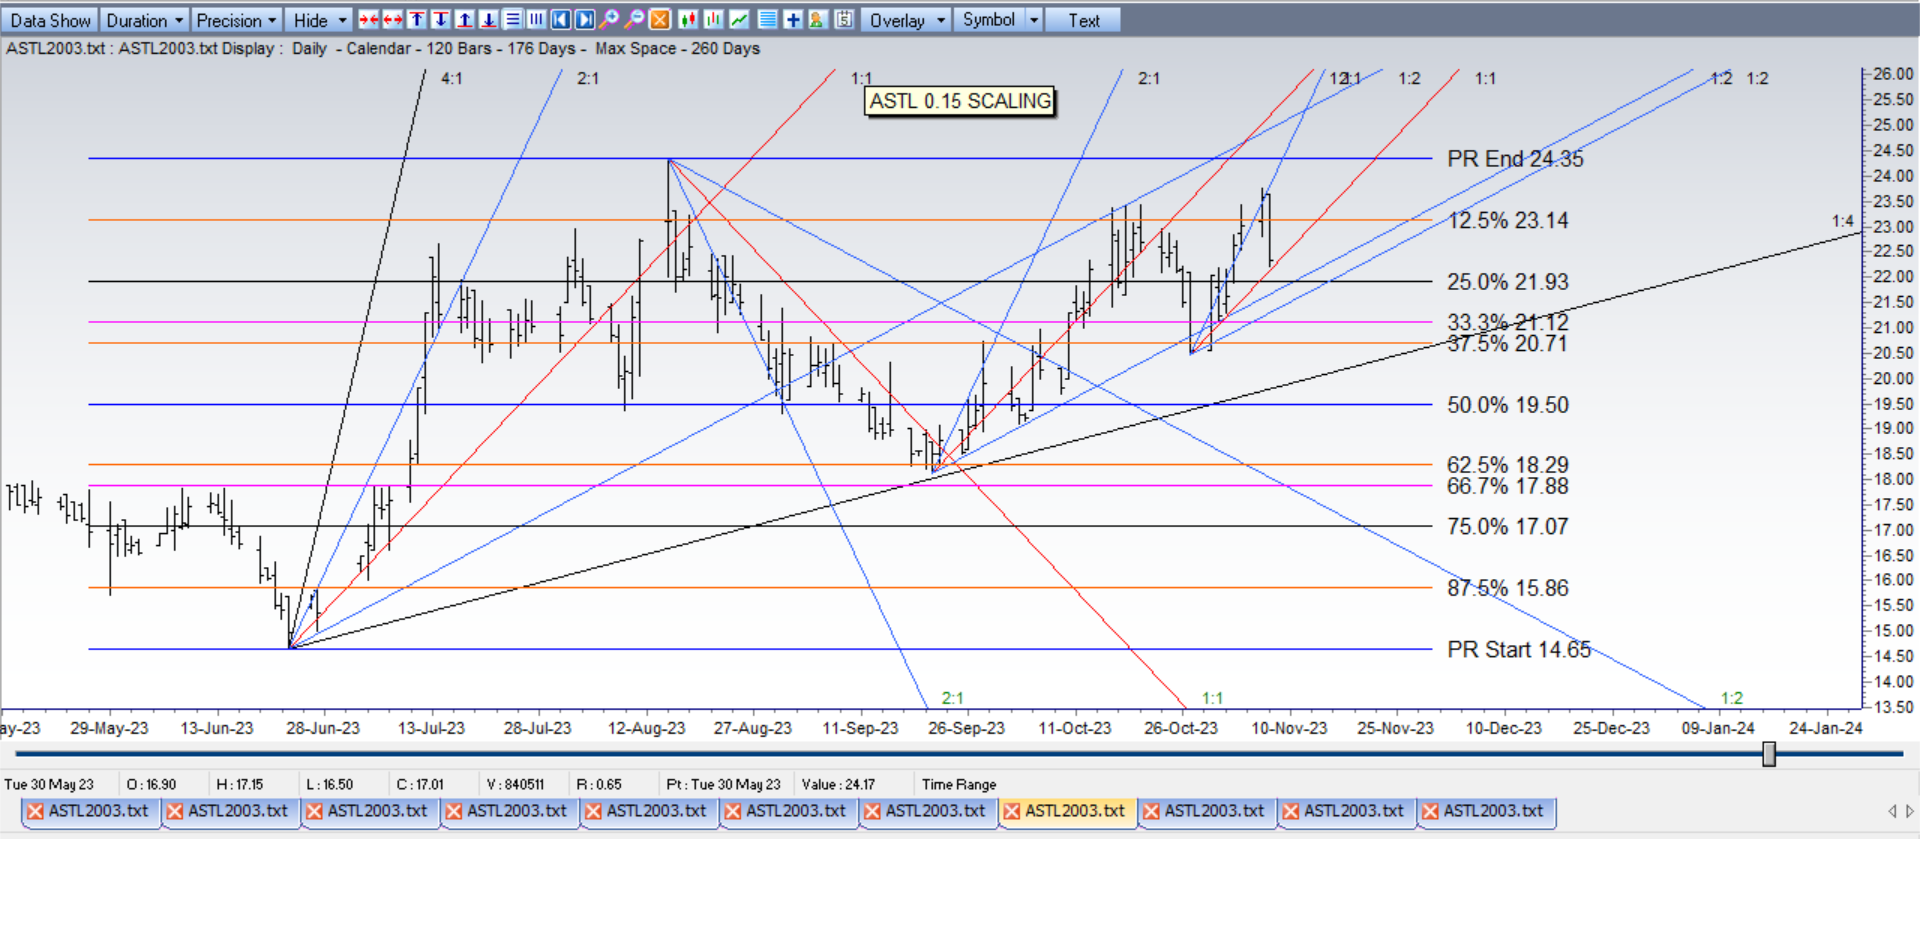Click the ASTL 0.15 SCALING text box

click(x=960, y=101)
